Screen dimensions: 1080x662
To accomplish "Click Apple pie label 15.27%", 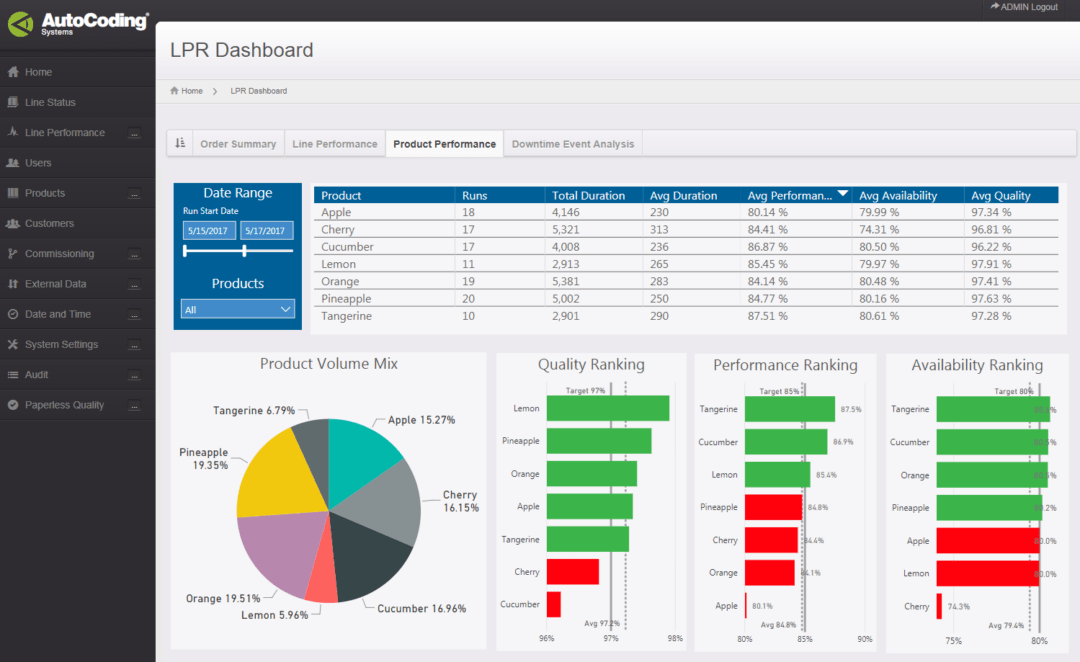I will [x=421, y=420].
